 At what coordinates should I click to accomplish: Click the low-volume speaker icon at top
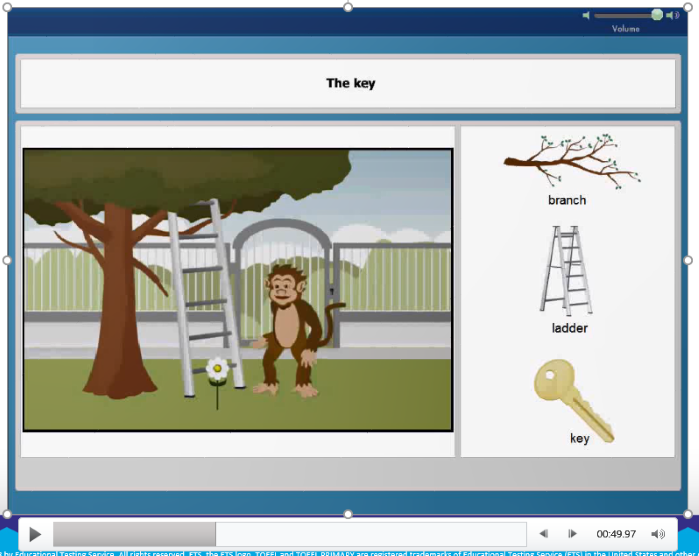coord(587,16)
